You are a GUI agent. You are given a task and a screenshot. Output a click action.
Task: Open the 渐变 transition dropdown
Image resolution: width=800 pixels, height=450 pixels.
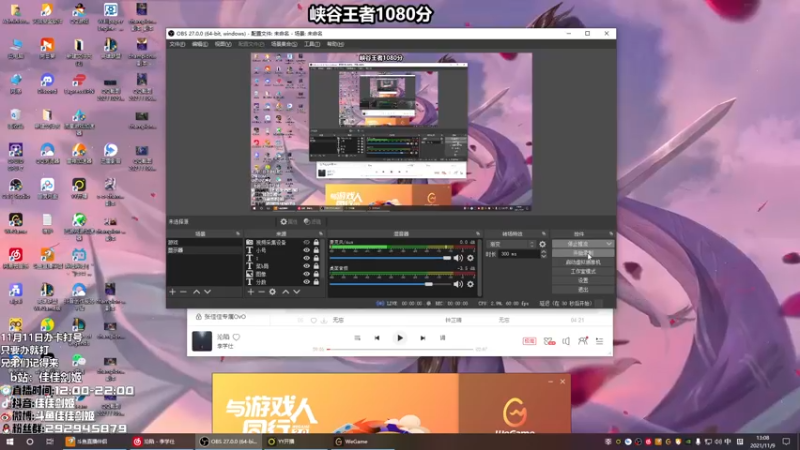(x=511, y=244)
